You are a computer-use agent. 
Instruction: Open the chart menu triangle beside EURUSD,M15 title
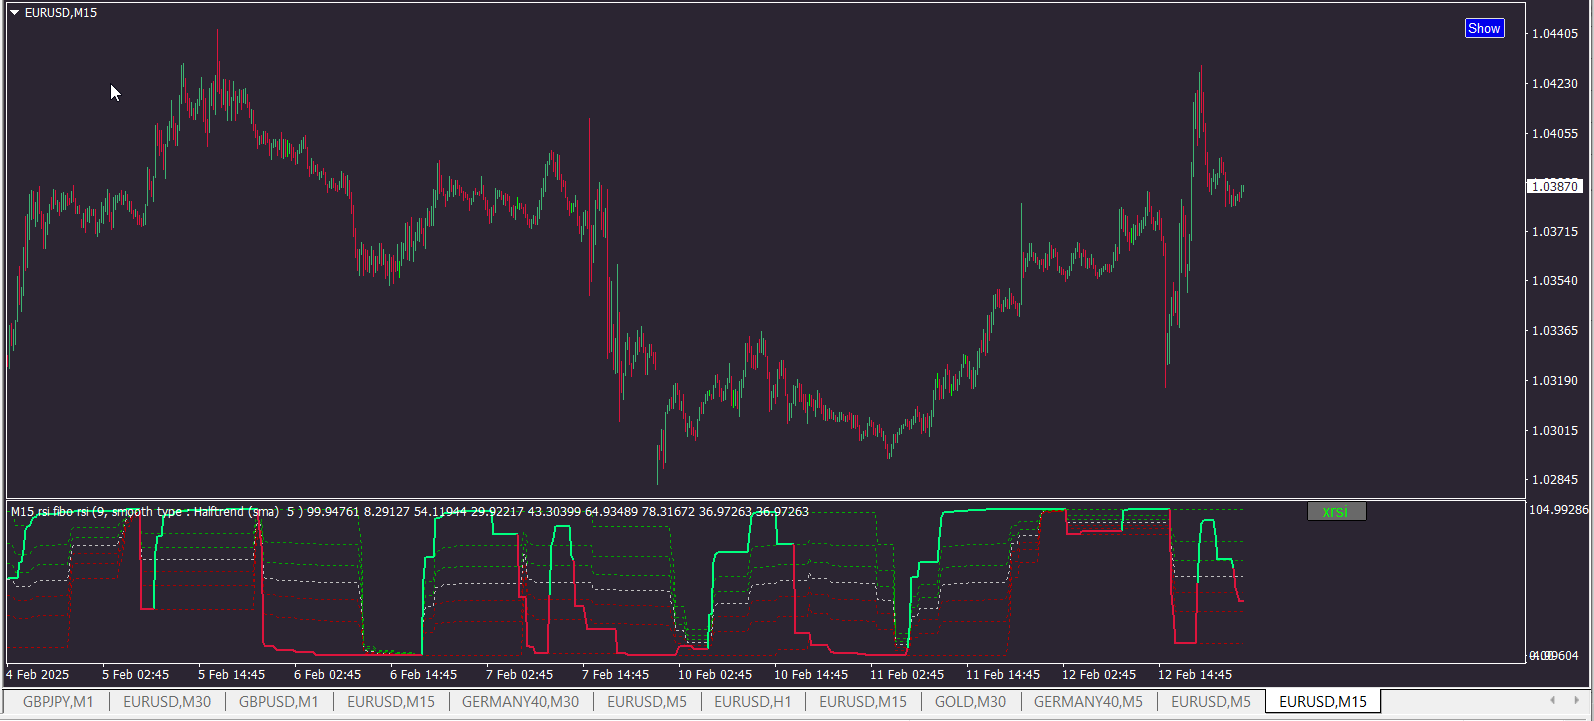coord(15,13)
